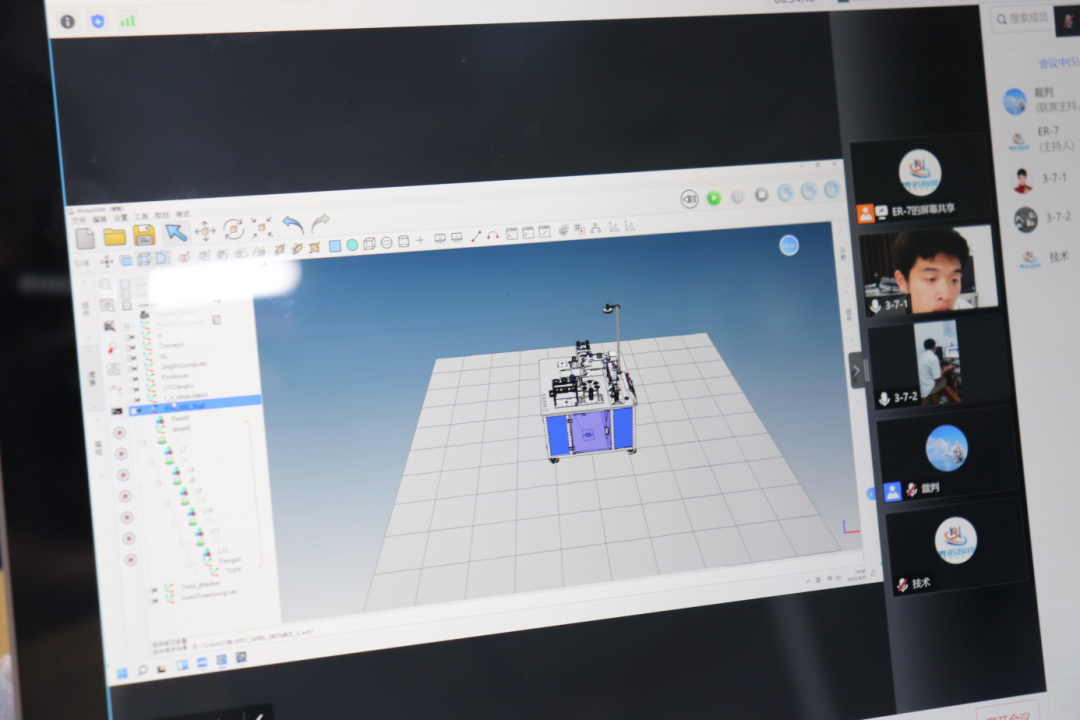1080x720 pixels.
Task: Add a wireframe cube primitive
Action: click(369, 243)
